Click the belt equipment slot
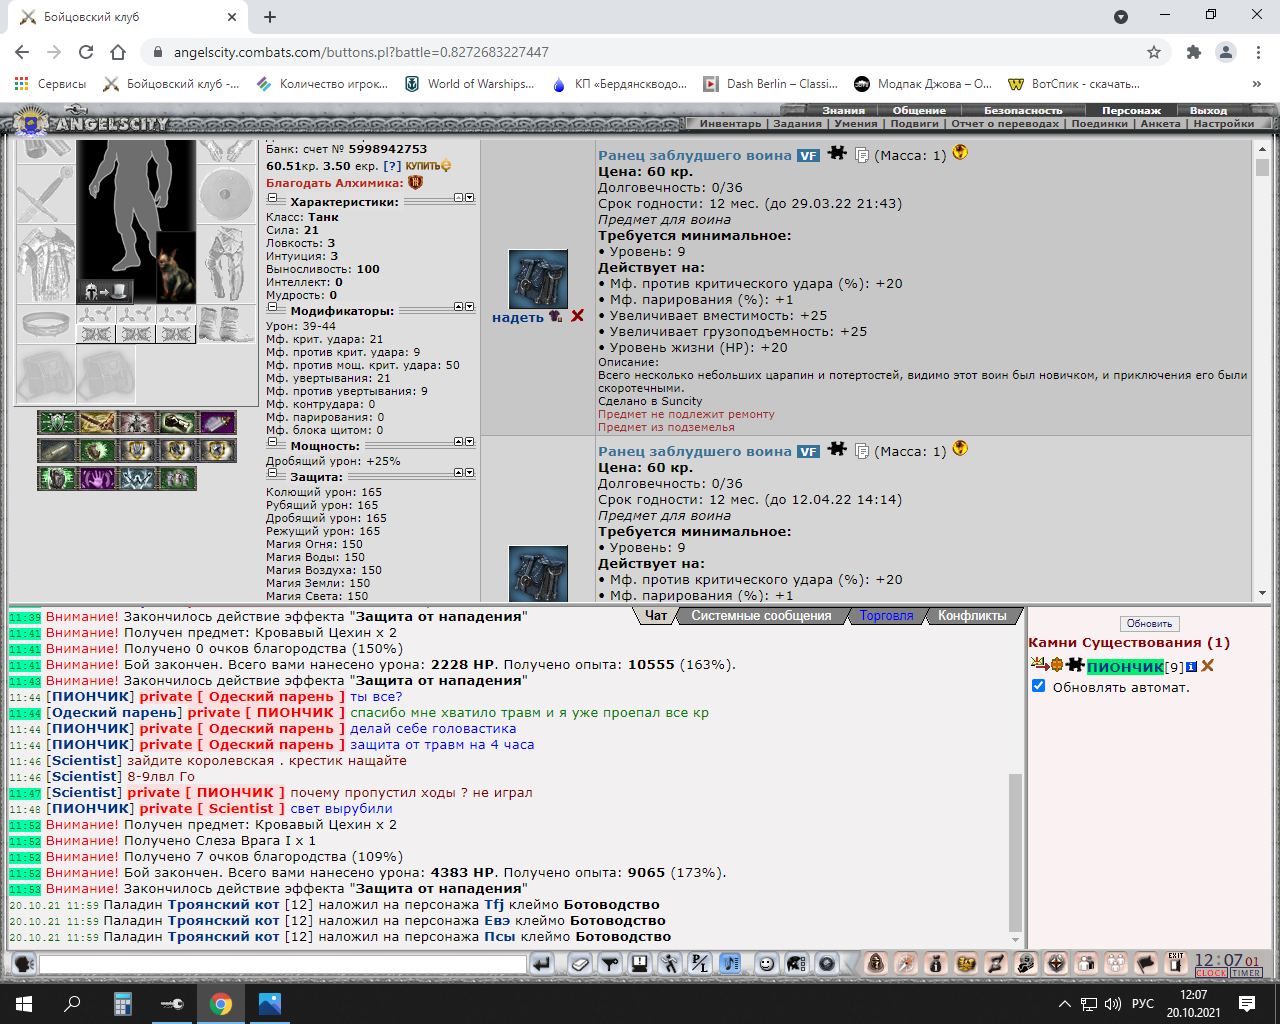 [46, 325]
